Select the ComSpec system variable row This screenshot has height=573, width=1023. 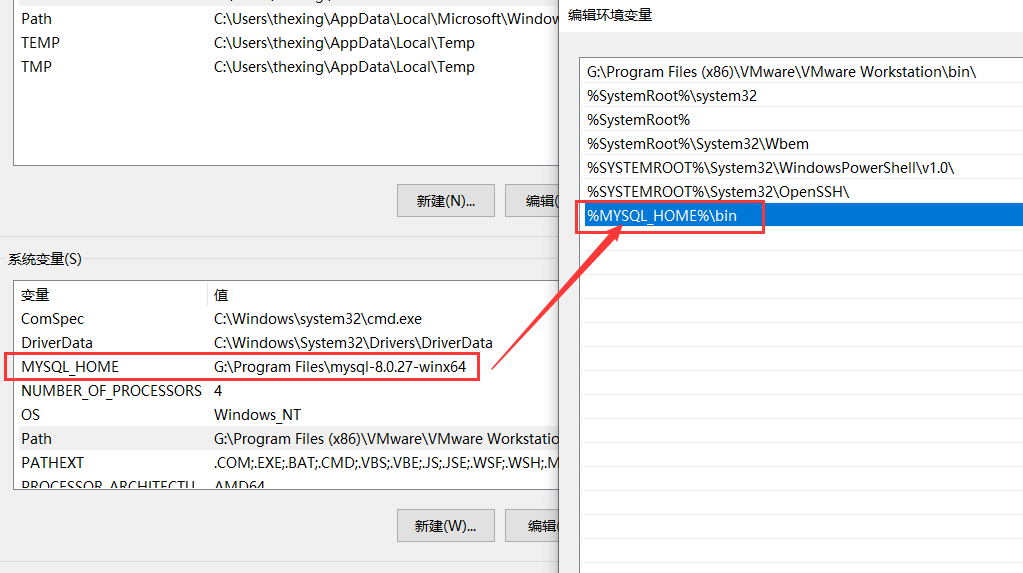286,319
